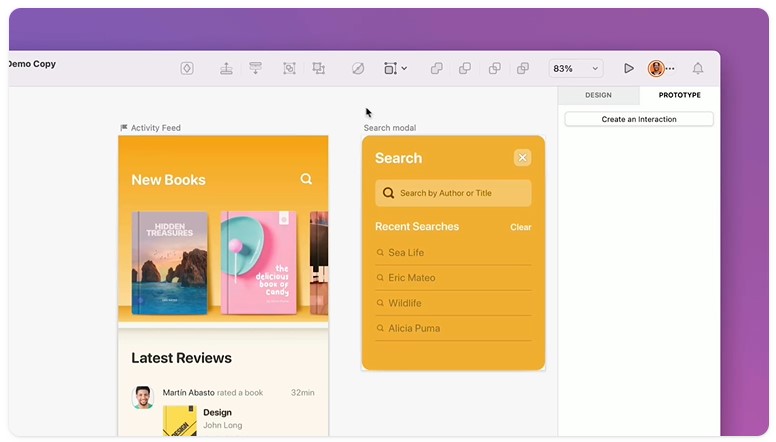The image size is (776, 442).
Task: Click the Ungroup layers toolbar icon
Action: pos(318,68)
